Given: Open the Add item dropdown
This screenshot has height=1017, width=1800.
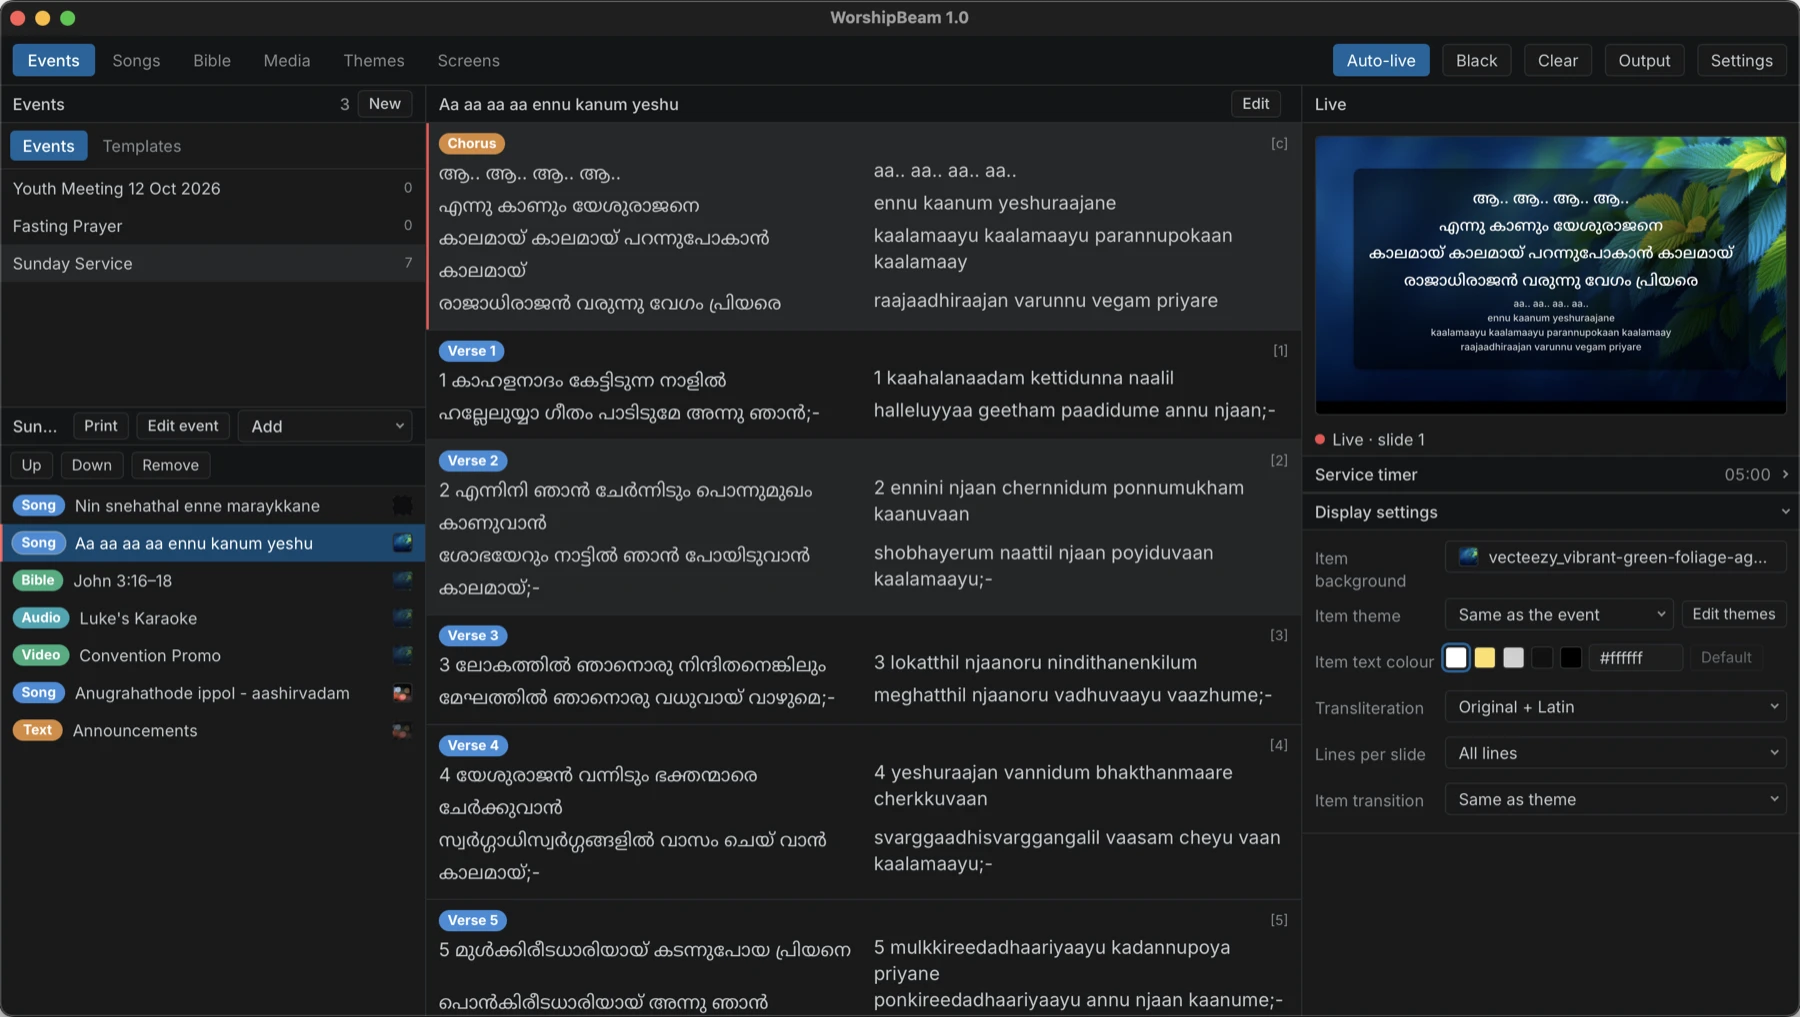Looking at the screenshot, I should click(x=326, y=426).
